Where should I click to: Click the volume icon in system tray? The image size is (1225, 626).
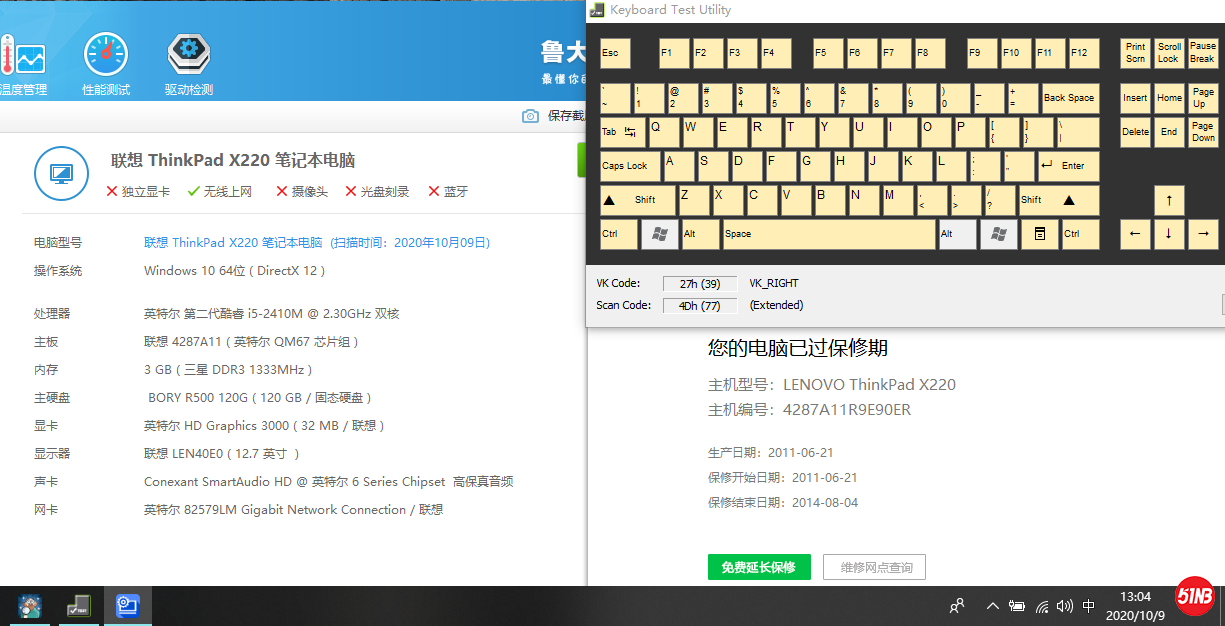click(1064, 606)
